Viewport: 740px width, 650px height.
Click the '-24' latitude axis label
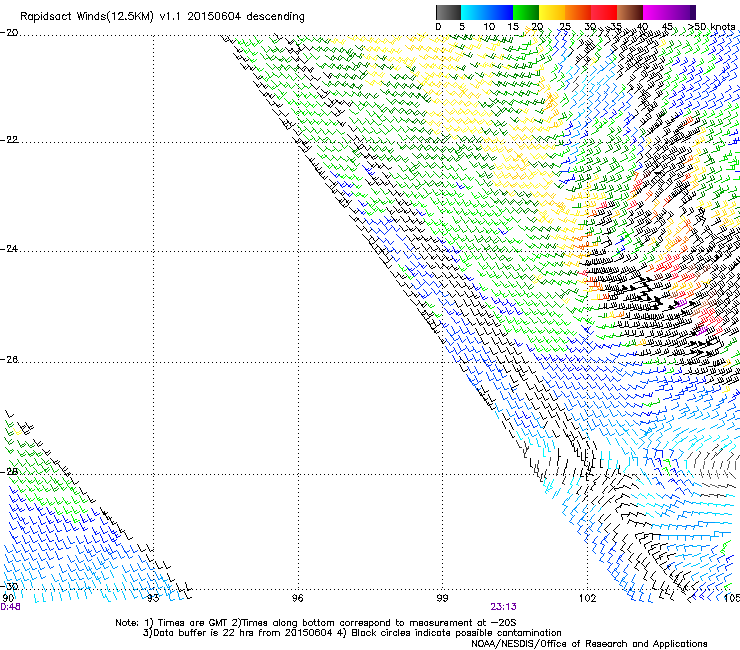[x=9, y=249]
